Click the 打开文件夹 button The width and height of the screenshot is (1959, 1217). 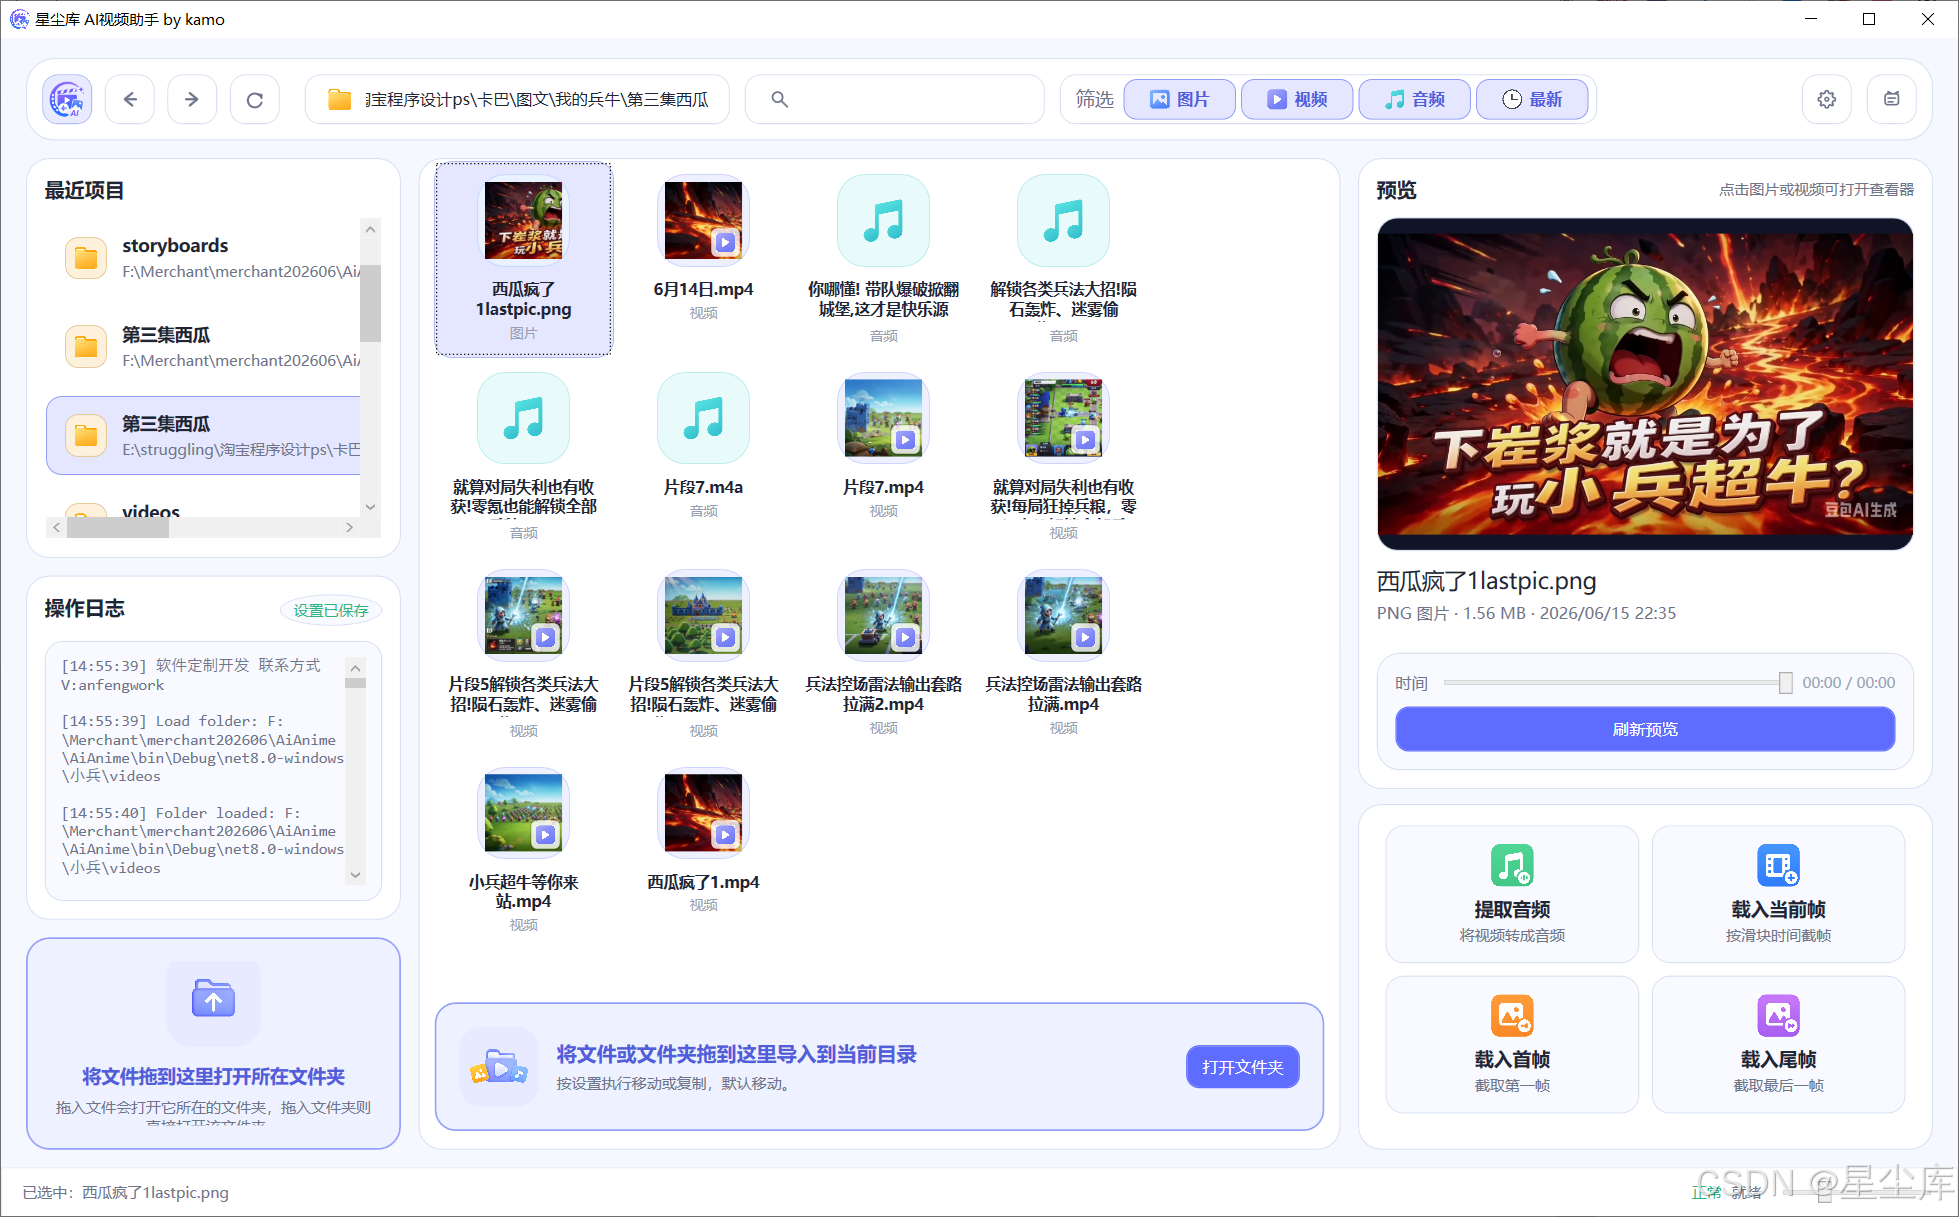tap(1243, 1067)
